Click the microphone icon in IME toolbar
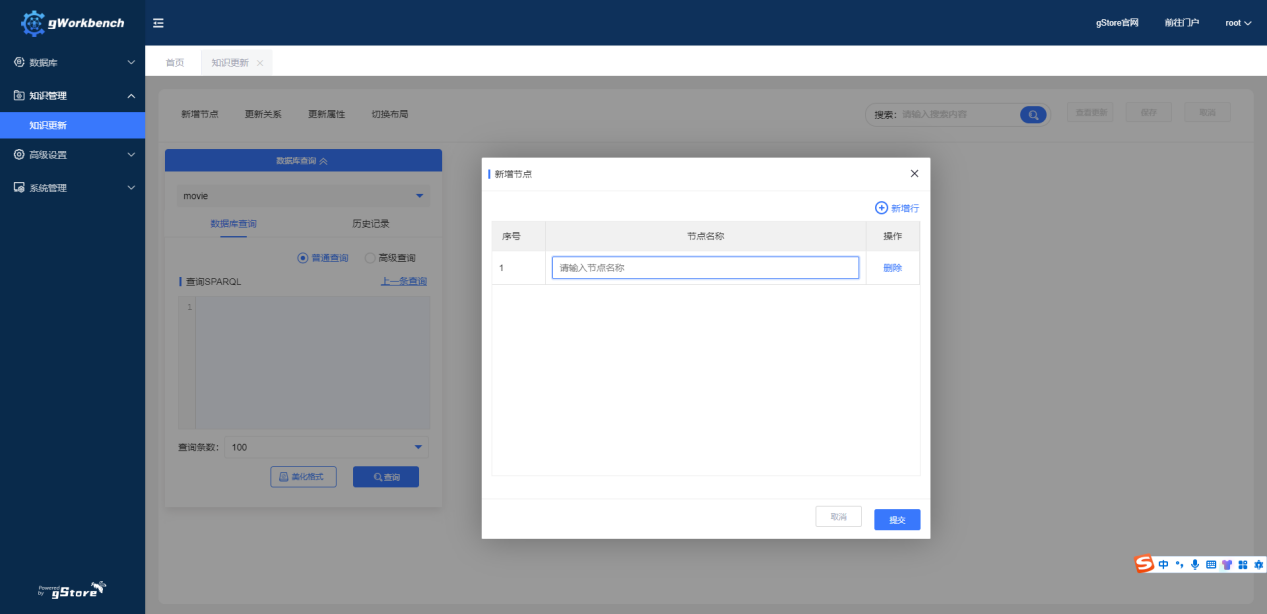 1195,565
